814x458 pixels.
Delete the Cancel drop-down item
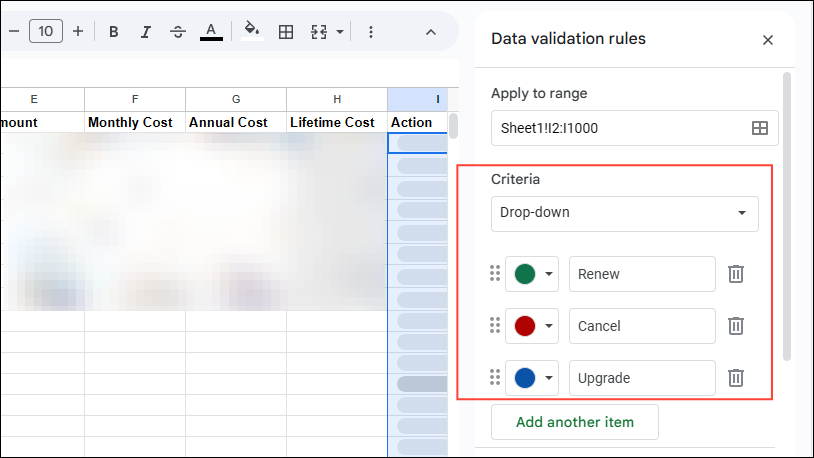pyautogui.click(x=736, y=326)
